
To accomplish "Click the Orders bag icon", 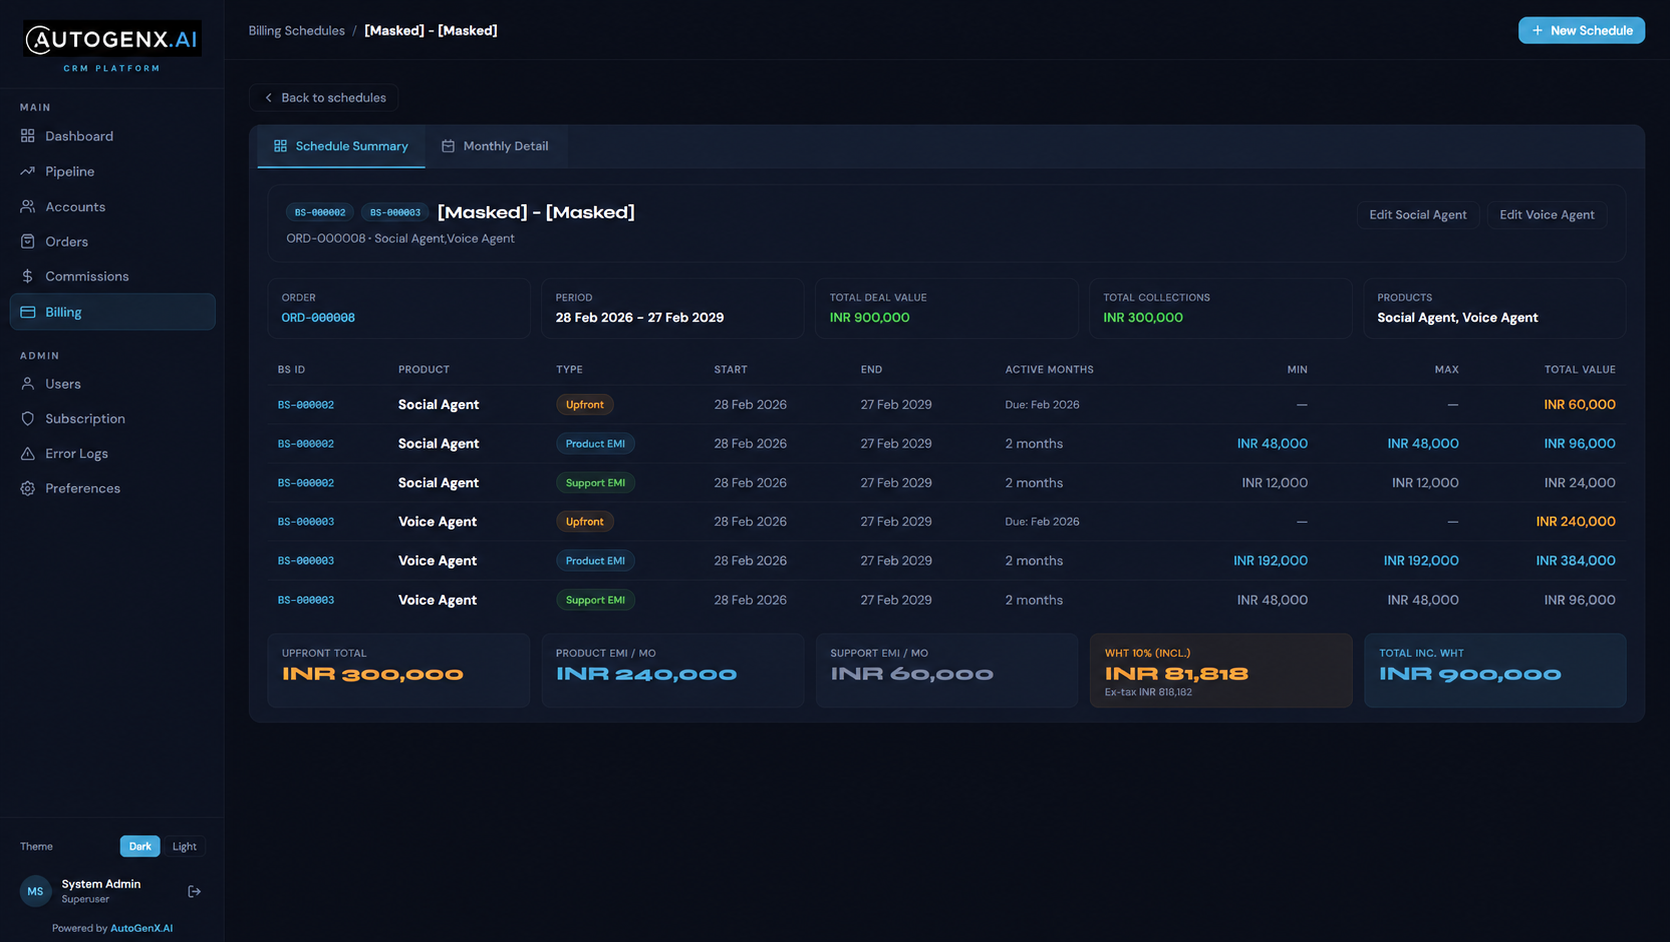I will point(28,241).
